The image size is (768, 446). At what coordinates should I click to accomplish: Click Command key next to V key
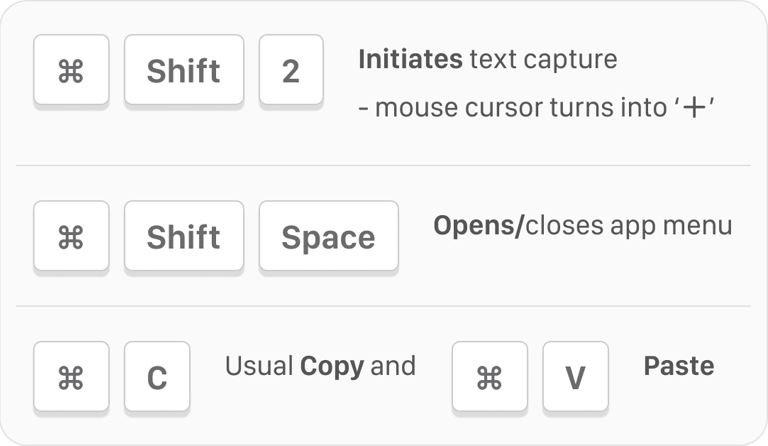(x=488, y=378)
